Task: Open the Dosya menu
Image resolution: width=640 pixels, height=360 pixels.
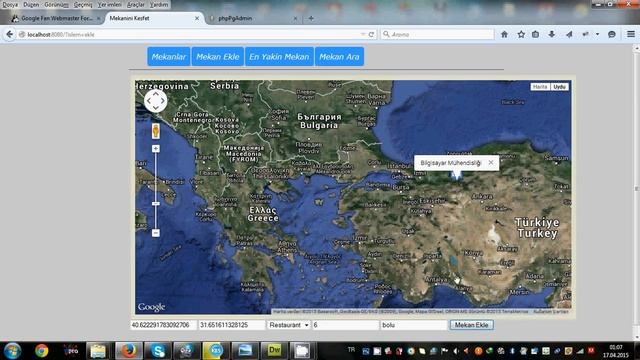Action: (x=10, y=4)
